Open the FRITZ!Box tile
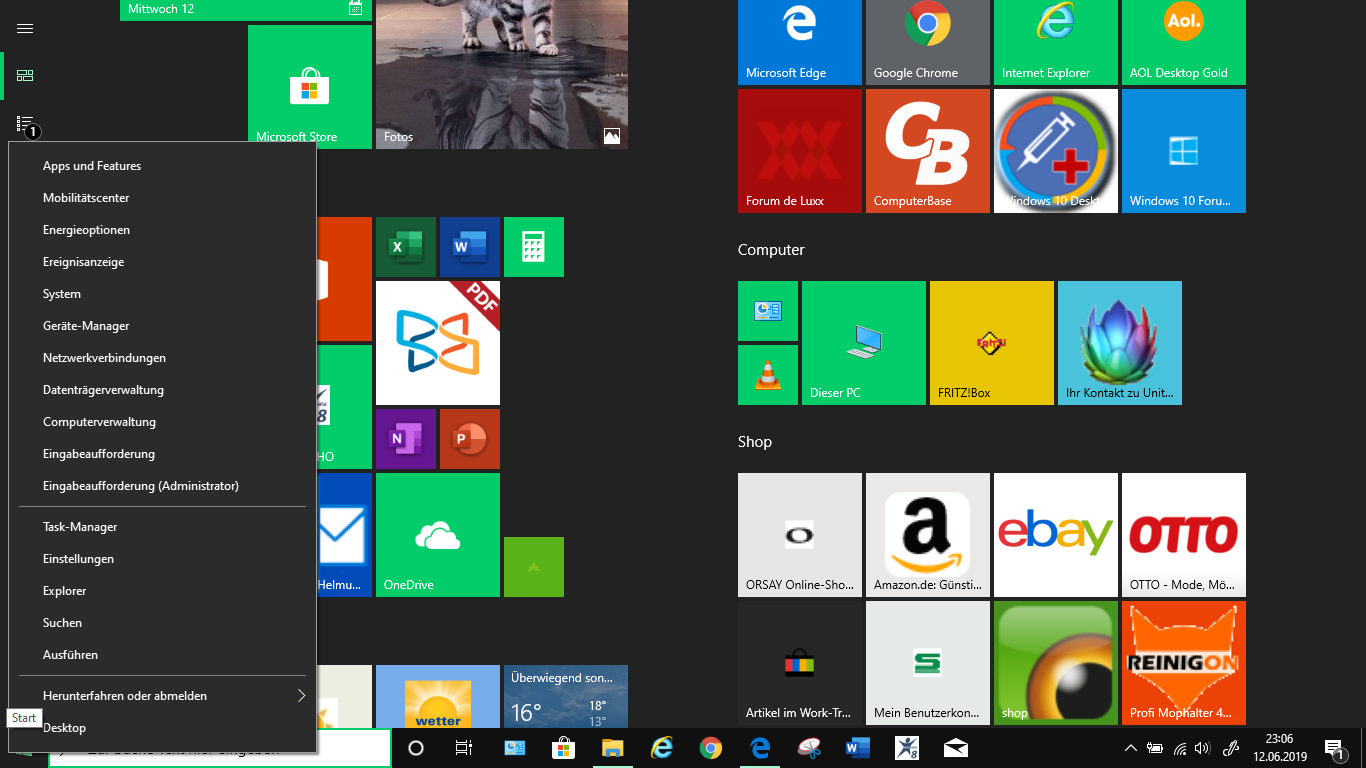Viewport: 1366px width, 768px height. click(x=991, y=343)
